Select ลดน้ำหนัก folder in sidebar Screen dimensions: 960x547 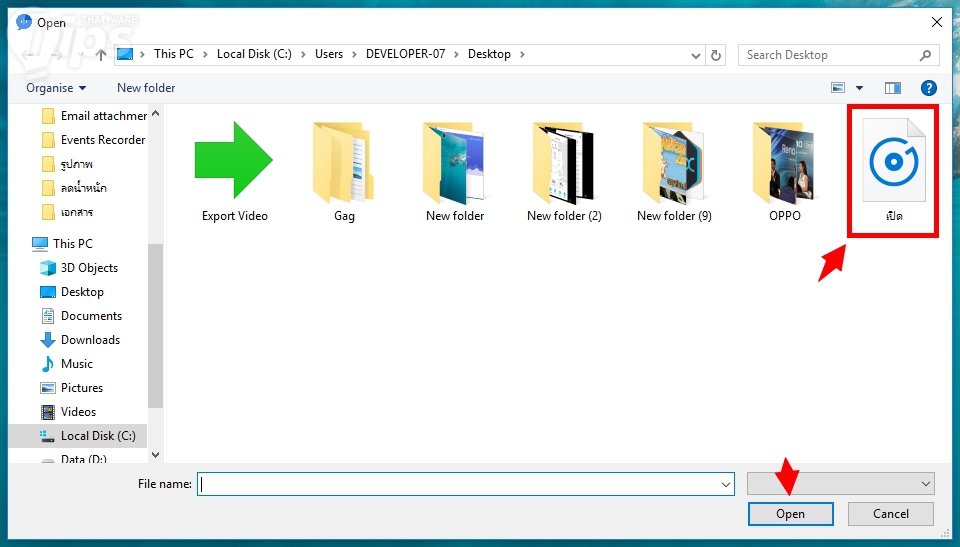point(75,188)
